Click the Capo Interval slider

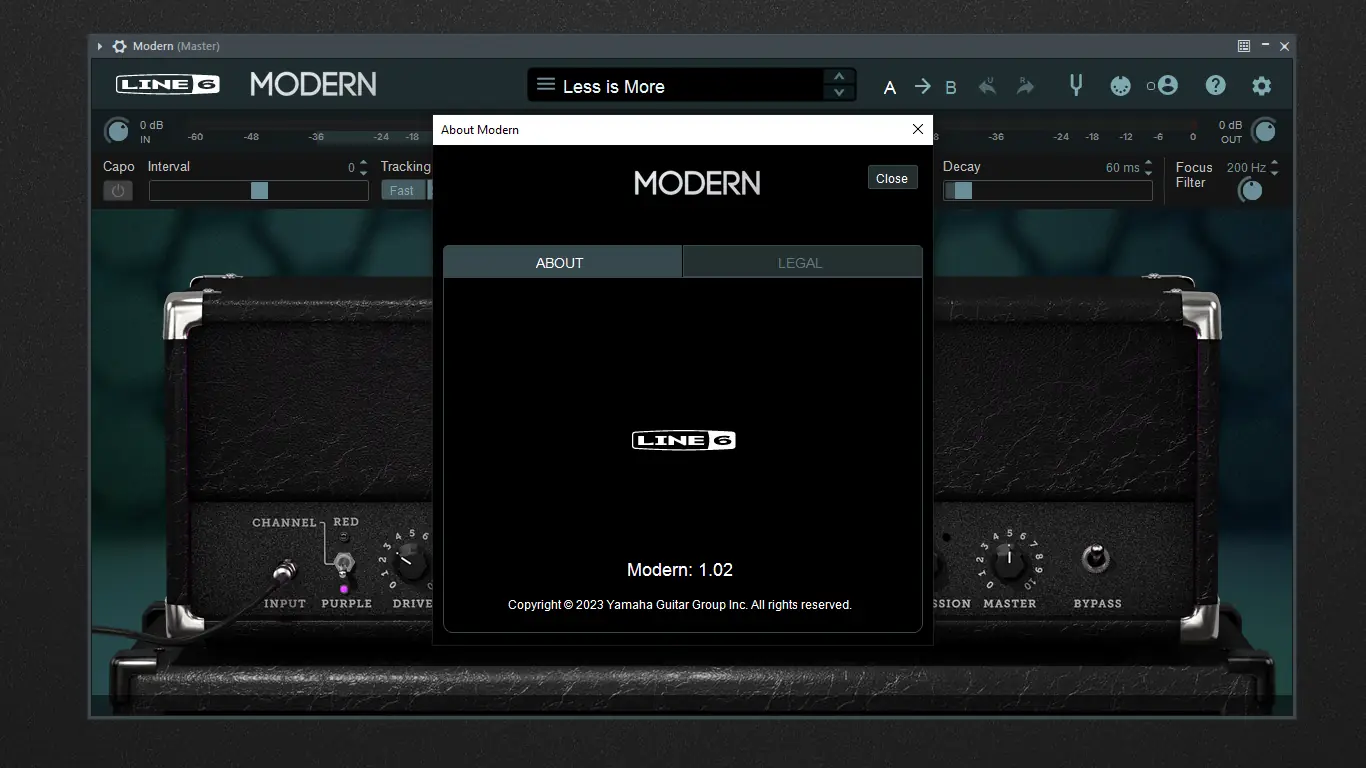(259, 190)
